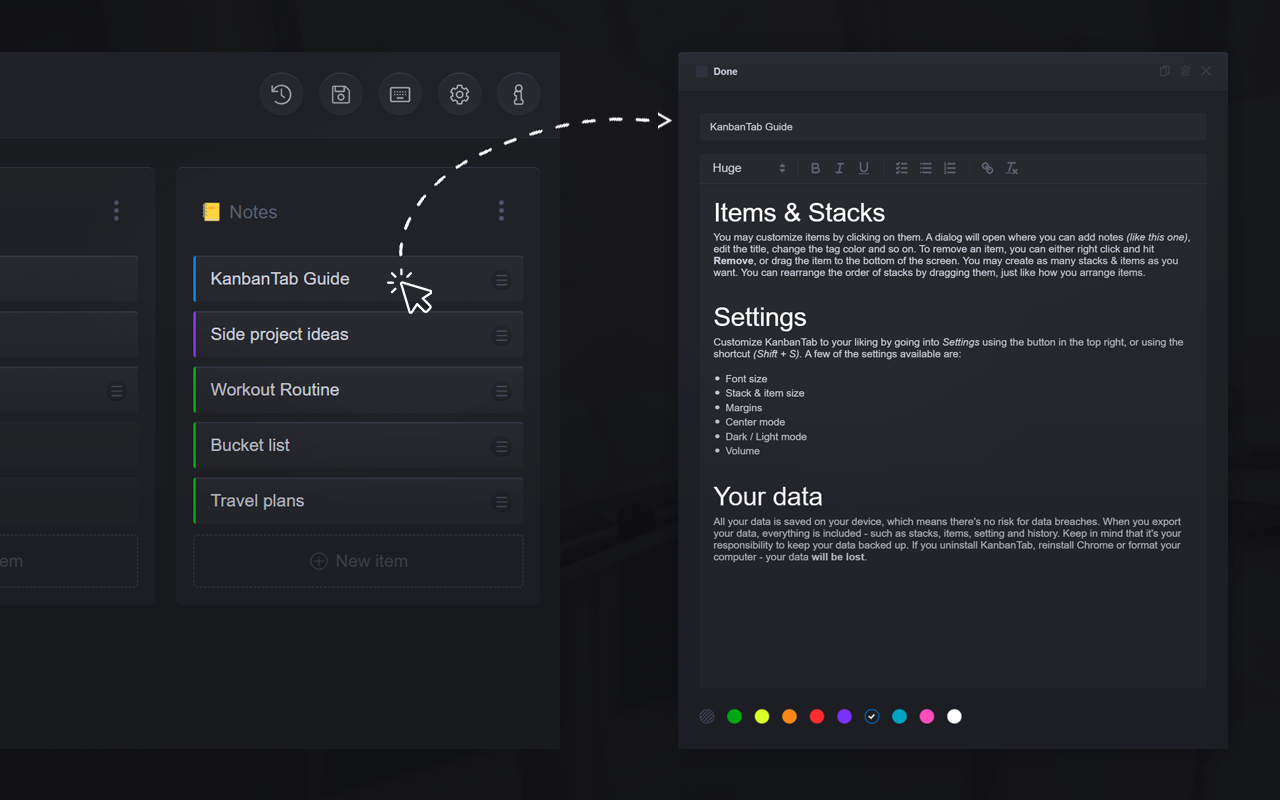Select the pink tag color
The height and width of the screenshot is (800, 1280).
[927, 716]
